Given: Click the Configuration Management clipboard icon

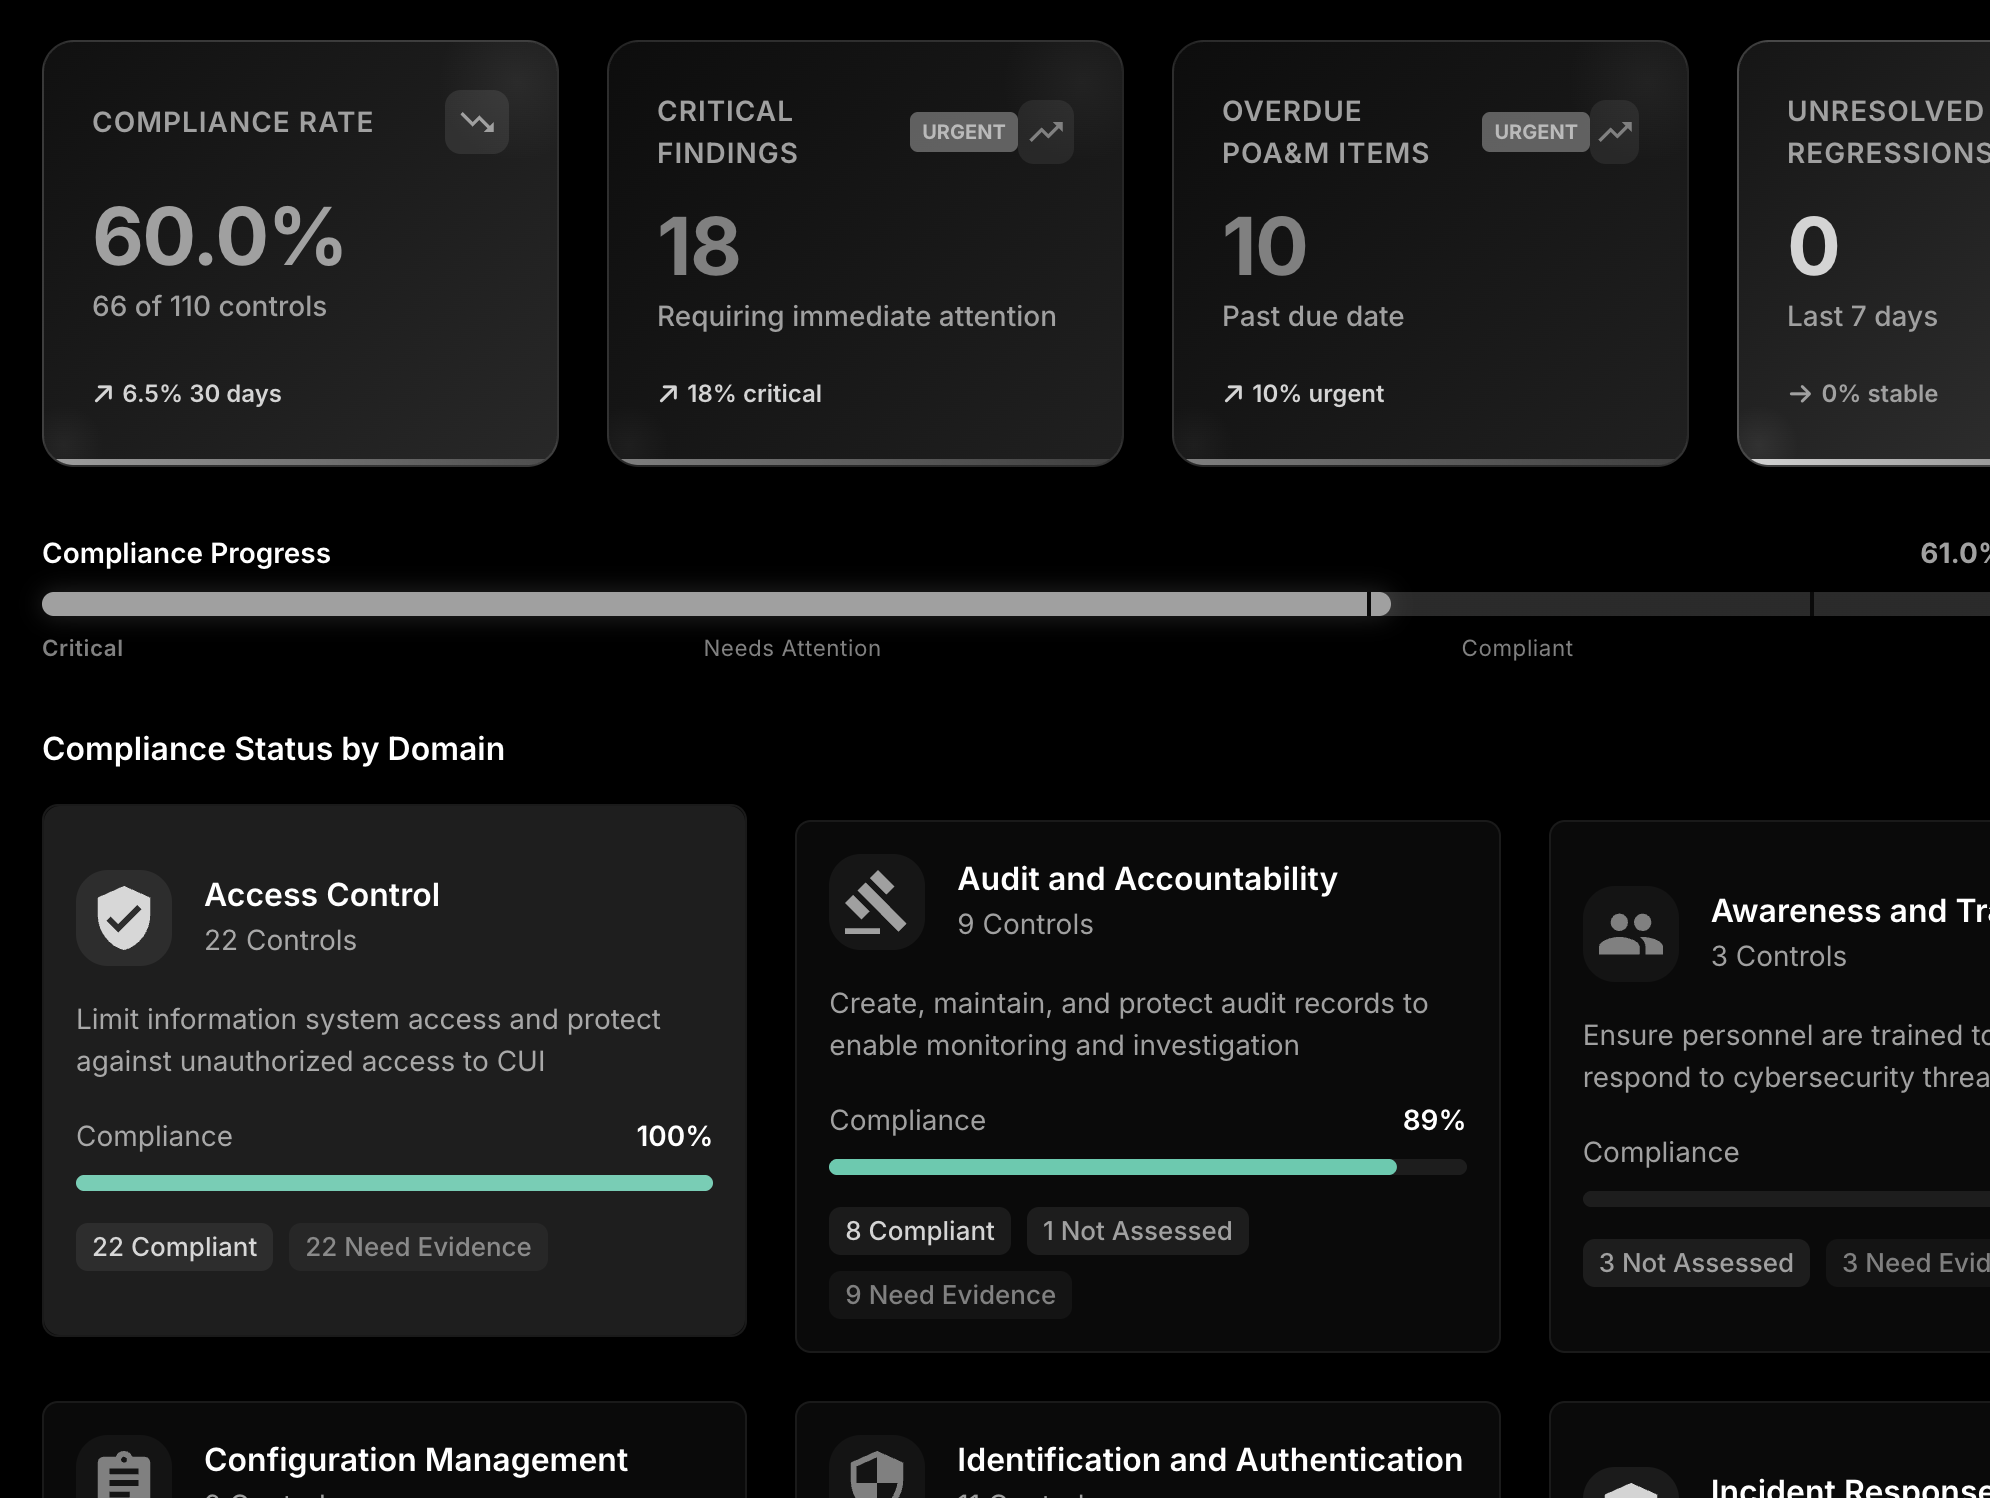Looking at the screenshot, I should 124,1474.
